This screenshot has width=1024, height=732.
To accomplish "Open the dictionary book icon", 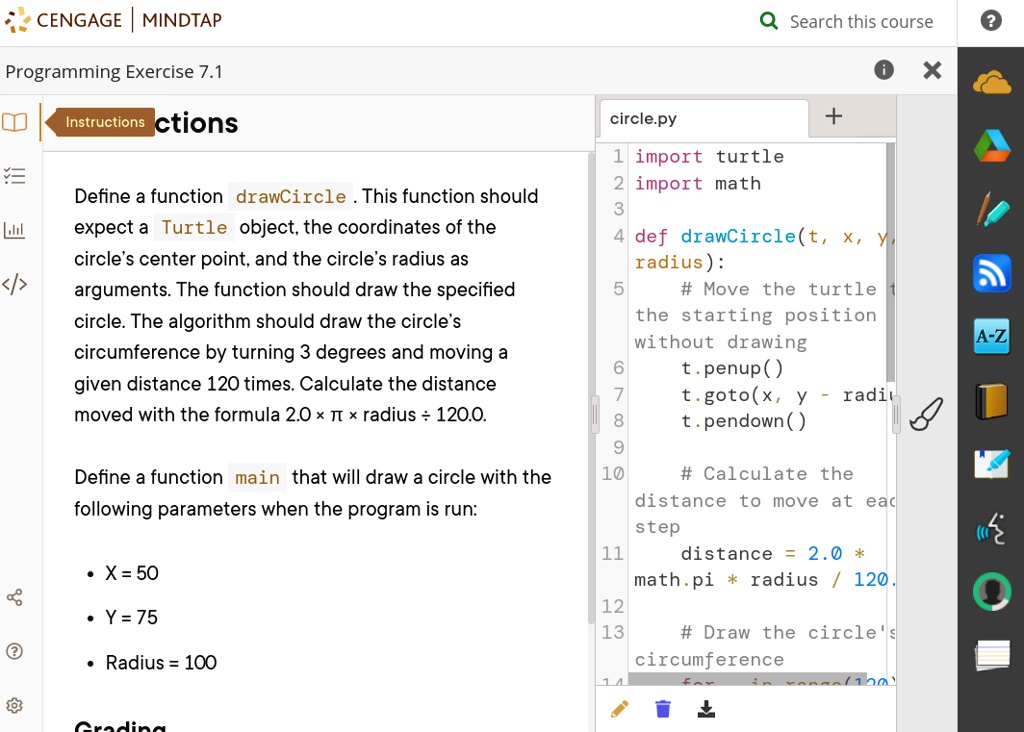I will point(991,400).
